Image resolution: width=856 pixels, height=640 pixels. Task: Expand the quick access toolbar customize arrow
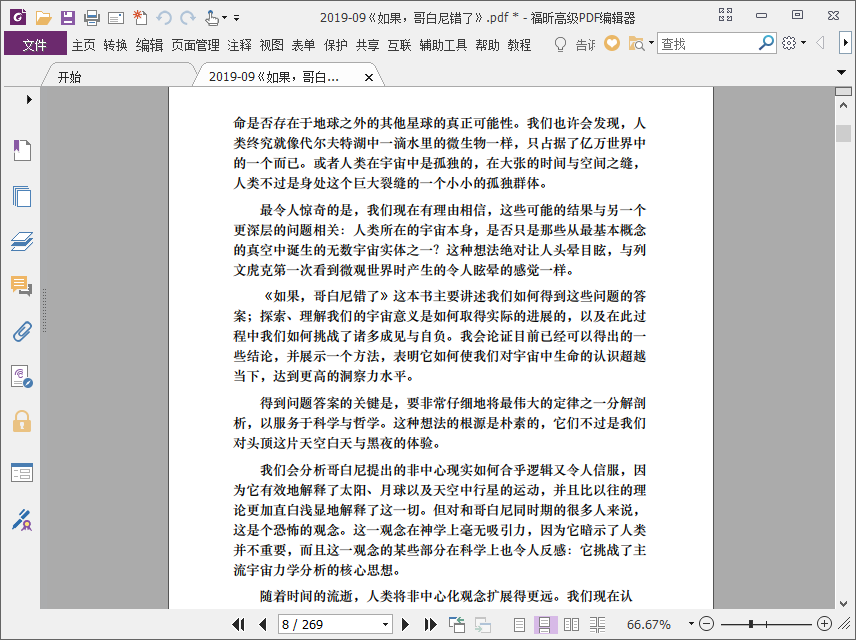pos(236,18)
